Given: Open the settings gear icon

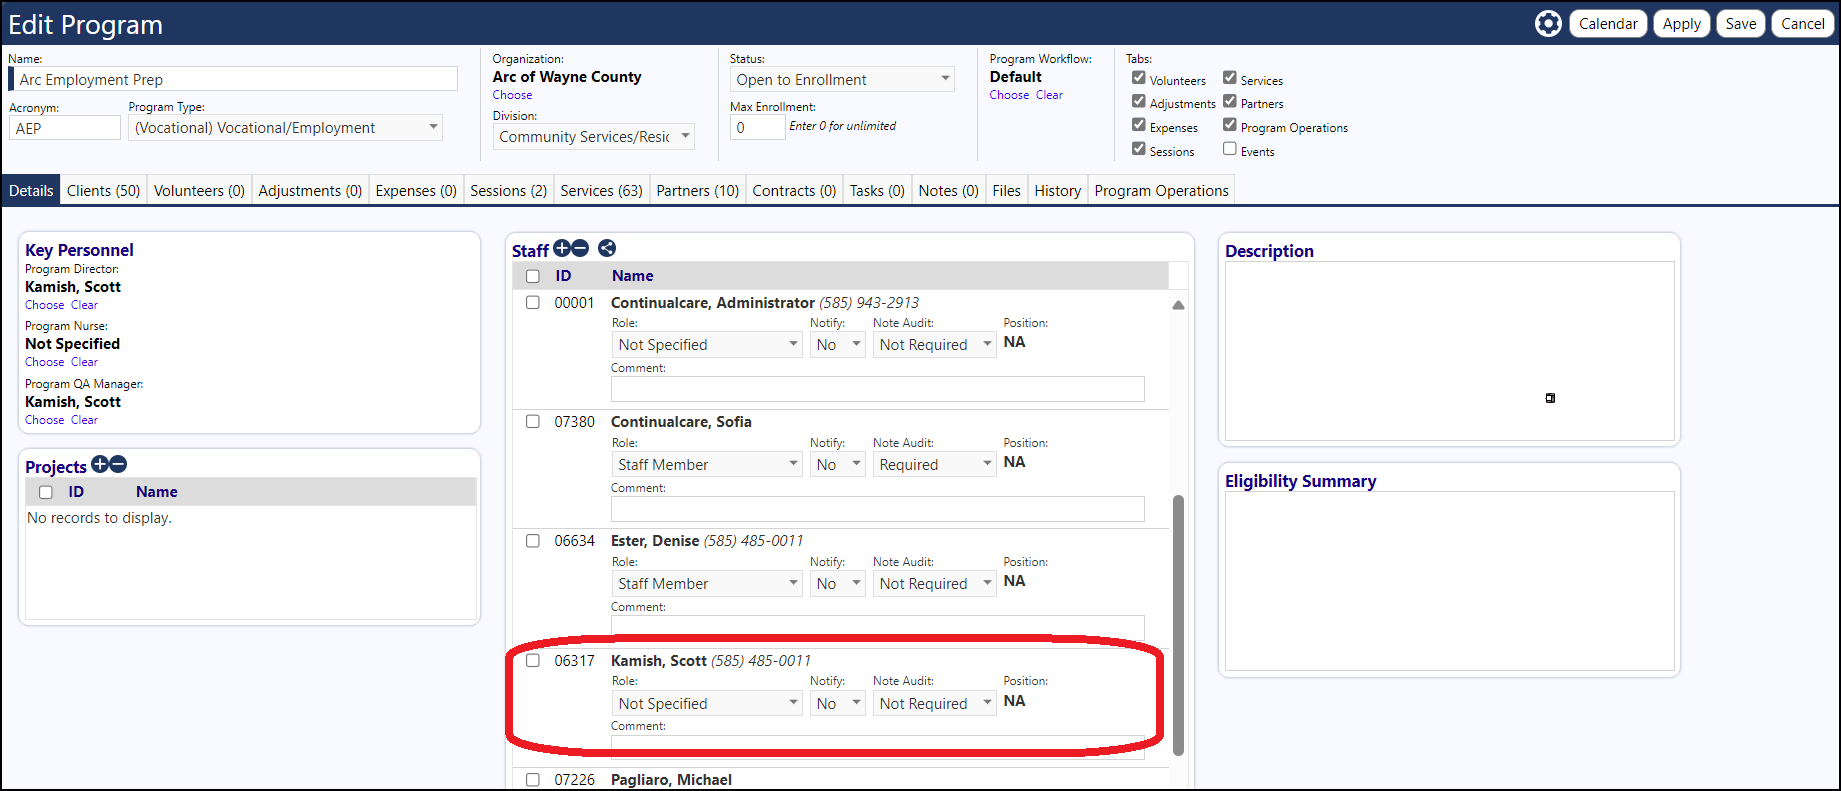Looking at the screenshot, I should point(1548,24).
